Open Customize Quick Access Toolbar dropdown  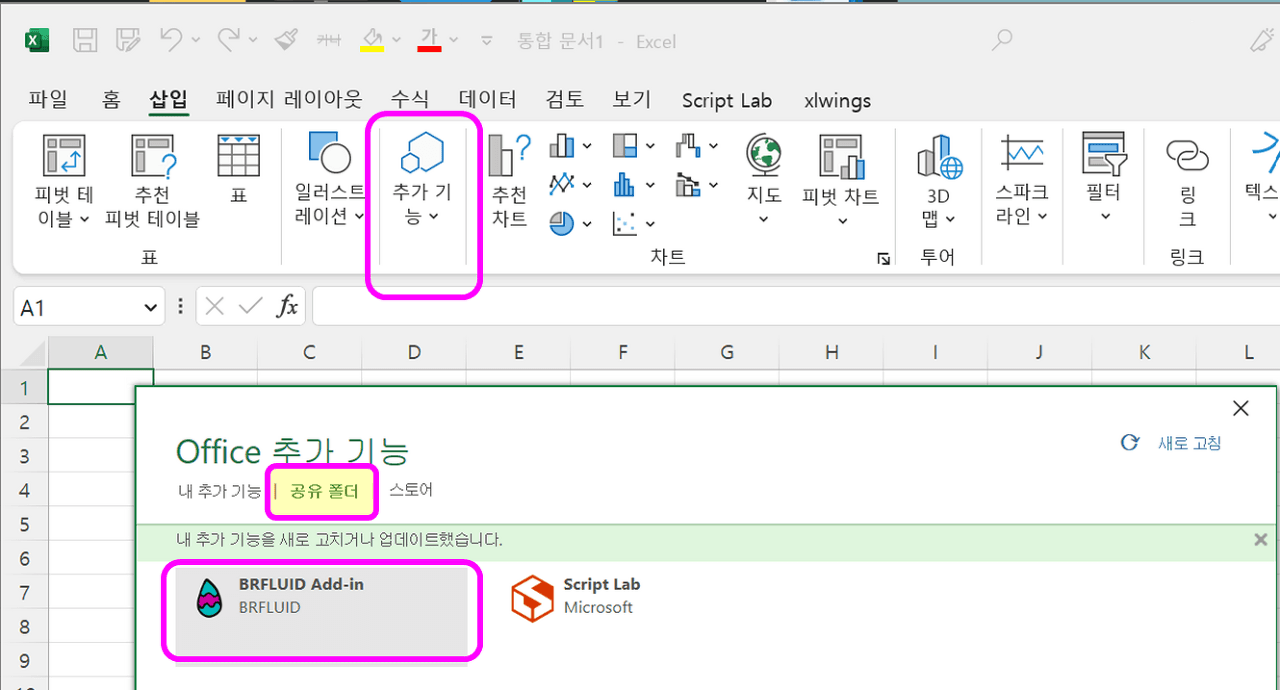pos(487,41)
